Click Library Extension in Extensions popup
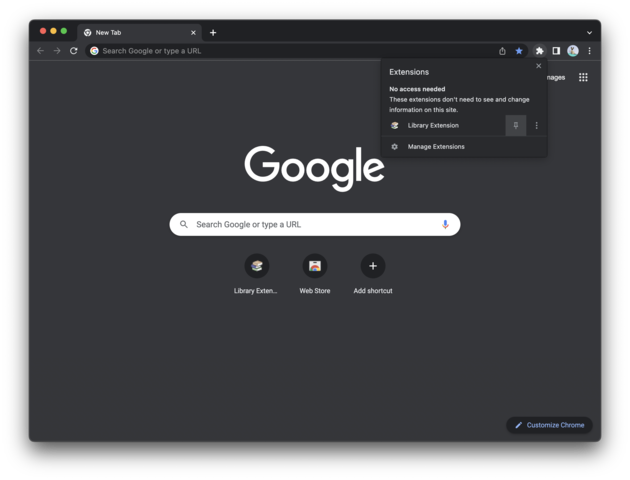This screenshot has width=630, height=480. 444,125
